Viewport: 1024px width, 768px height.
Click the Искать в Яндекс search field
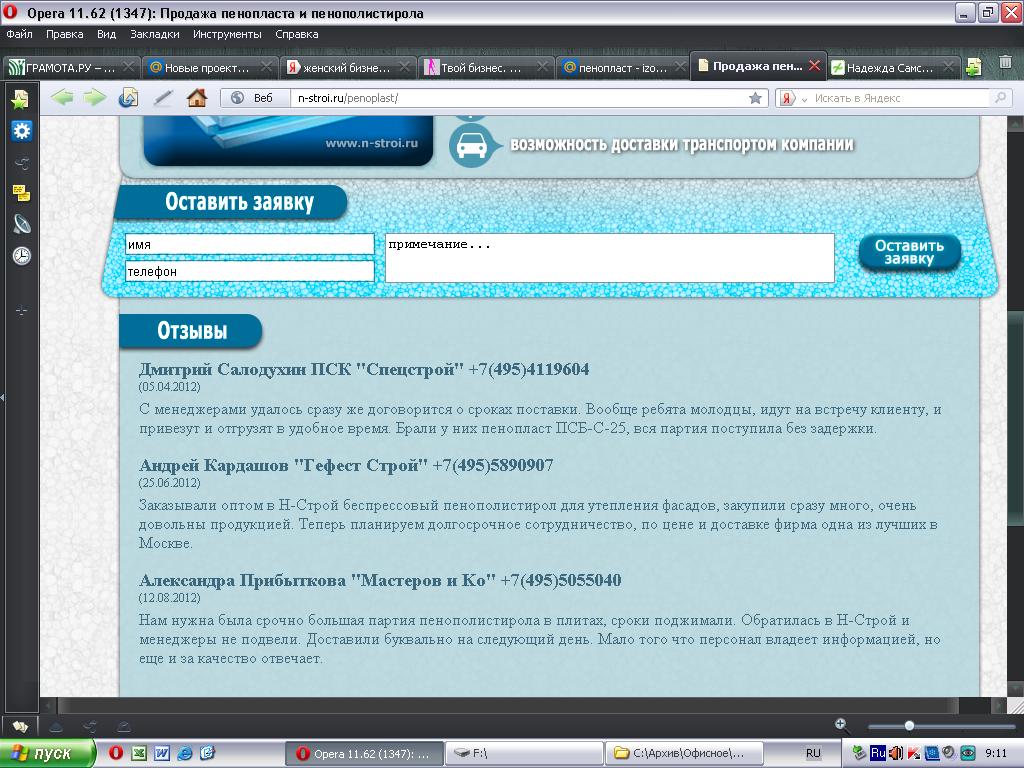pos(900,98)
